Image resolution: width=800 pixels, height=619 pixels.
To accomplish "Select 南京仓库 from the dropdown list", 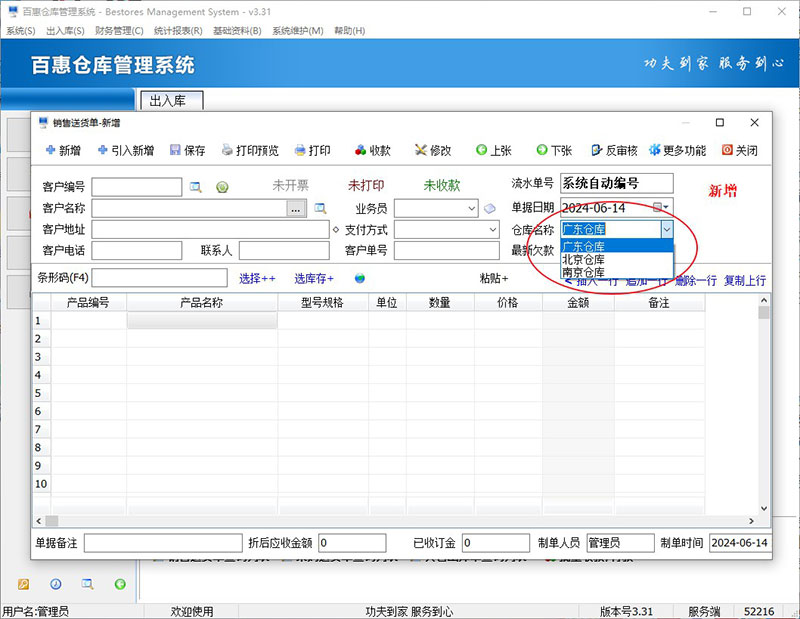I will coord(616,272).
